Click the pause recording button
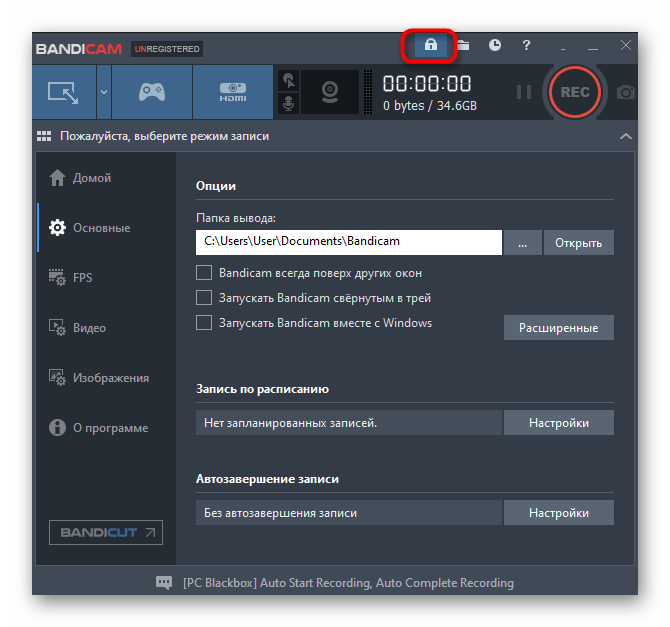 pyautogui.click(x=524, y=92)
